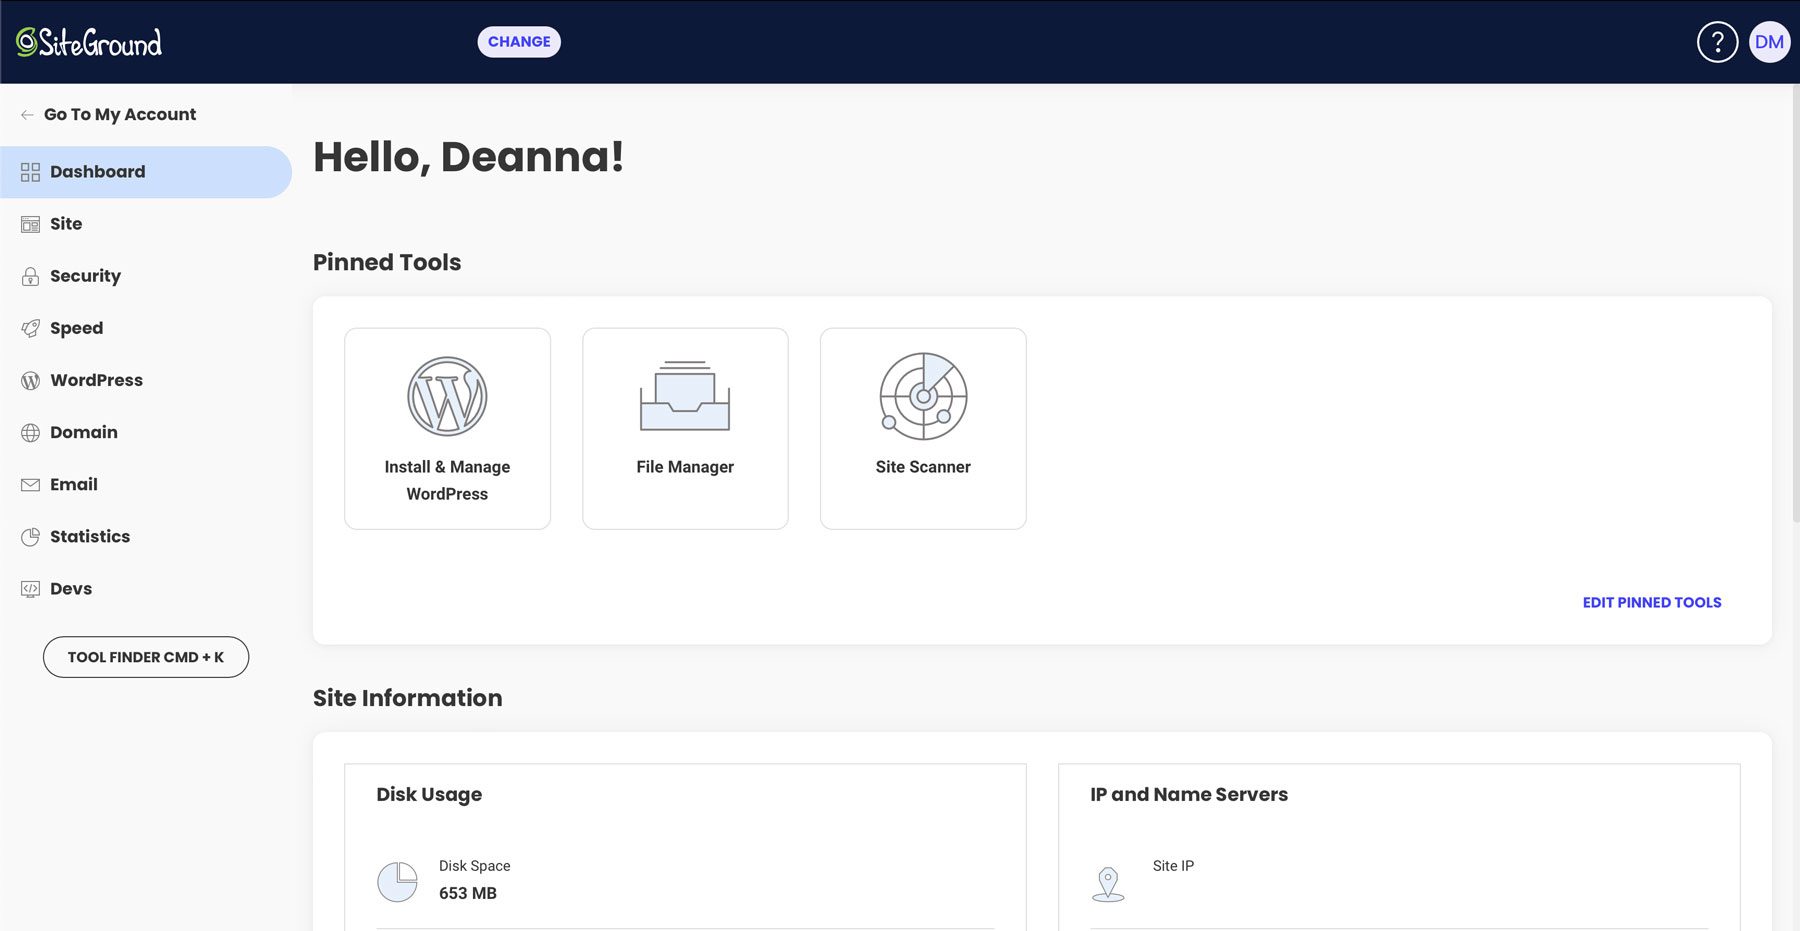Open Email management from the sidebar icon
Viewport: 1800px width, 931px height.
[x=29, y=484]
